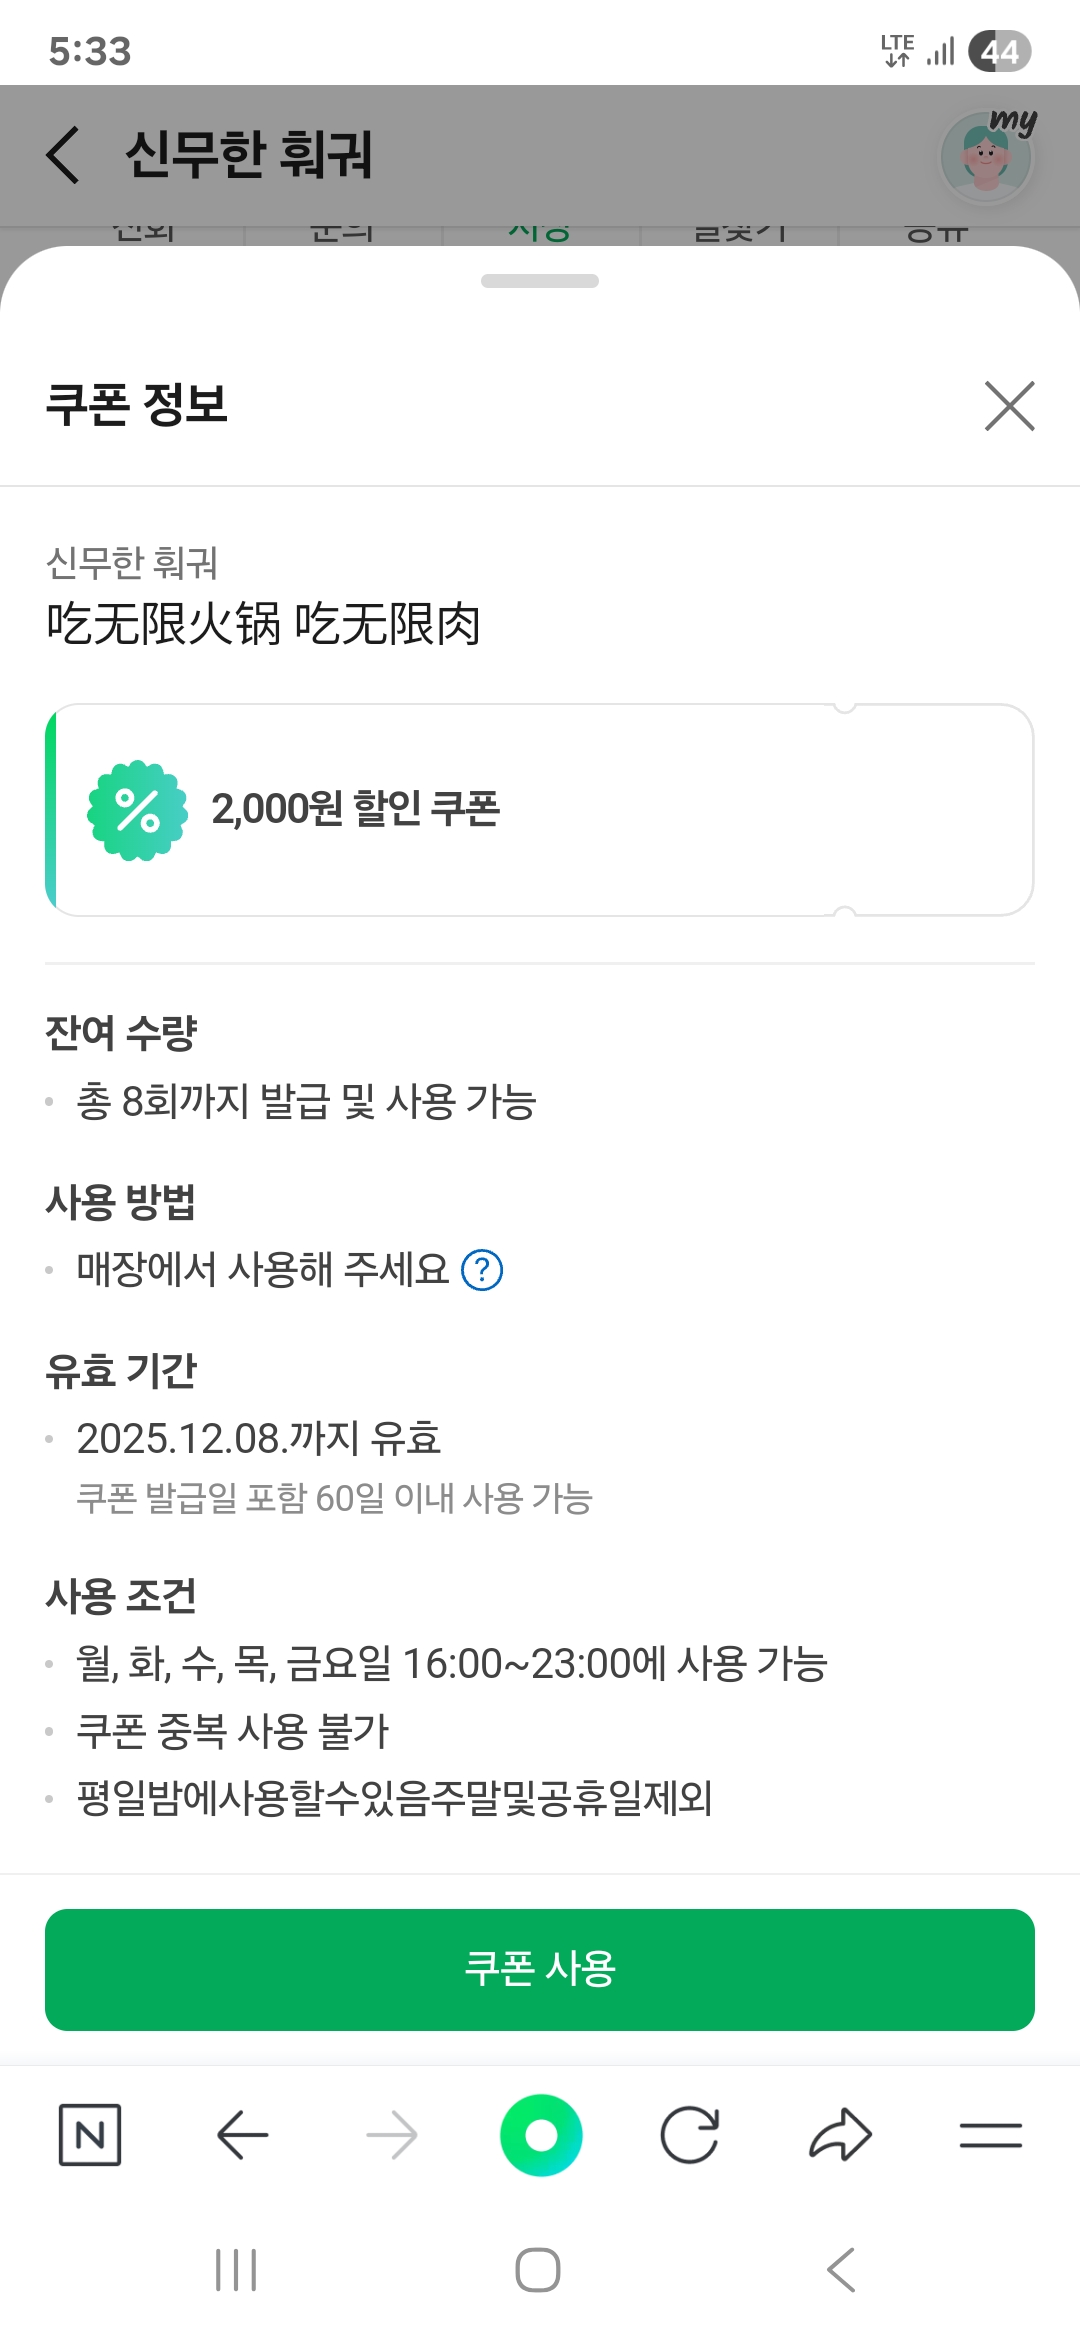Screen dimensions: 1080x2340
Task: Share the page with the share arrow
Action: coord(840,2135)
